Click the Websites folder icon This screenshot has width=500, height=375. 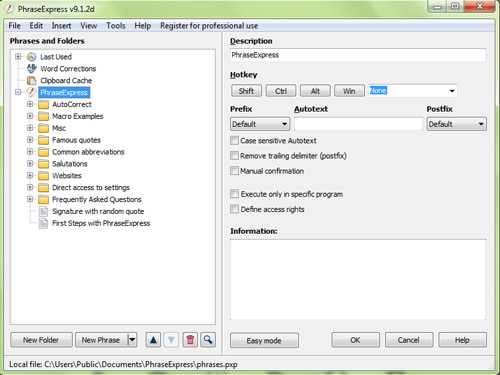pyautogui.click(x=43, y=176)
